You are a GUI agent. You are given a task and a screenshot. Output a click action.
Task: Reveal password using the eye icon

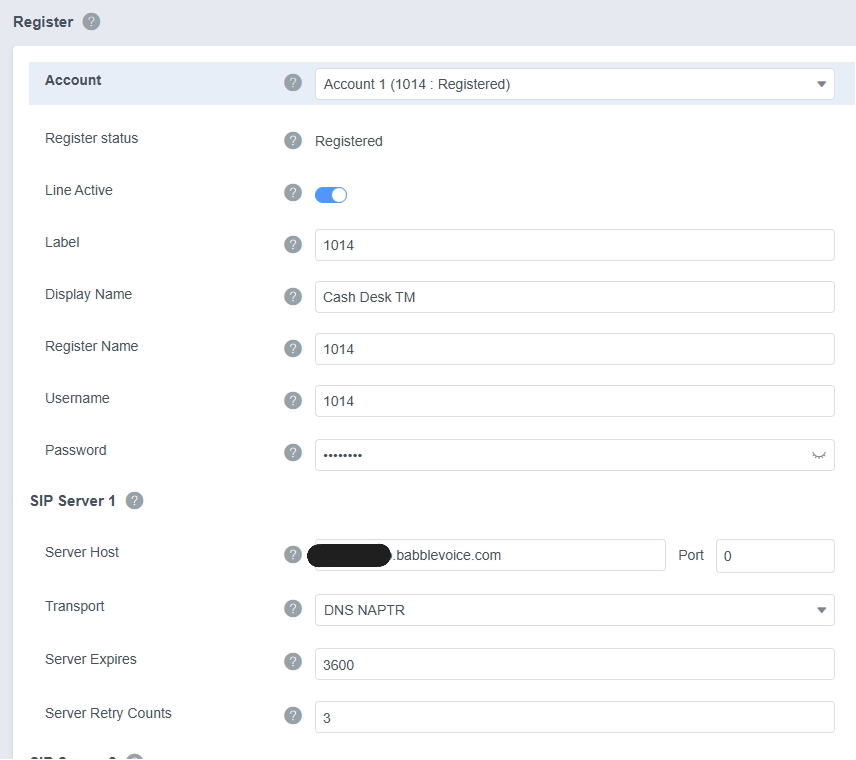click(x=819, y=455)
